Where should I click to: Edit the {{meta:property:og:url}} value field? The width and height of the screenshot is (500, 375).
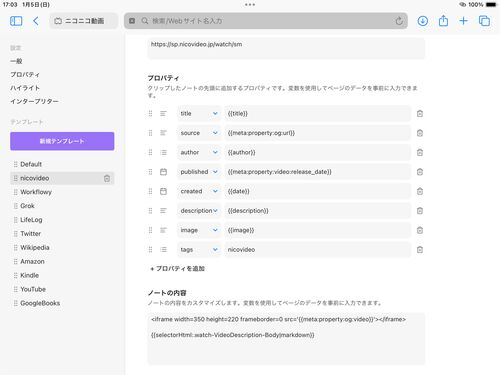point(318,133)
